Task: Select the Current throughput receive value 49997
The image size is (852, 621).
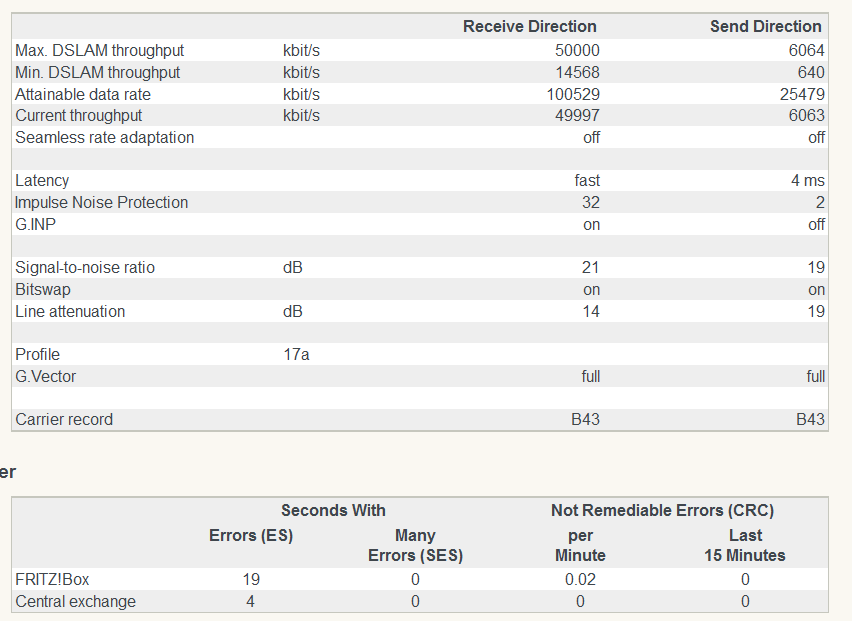Action: [x=577, y=116]
